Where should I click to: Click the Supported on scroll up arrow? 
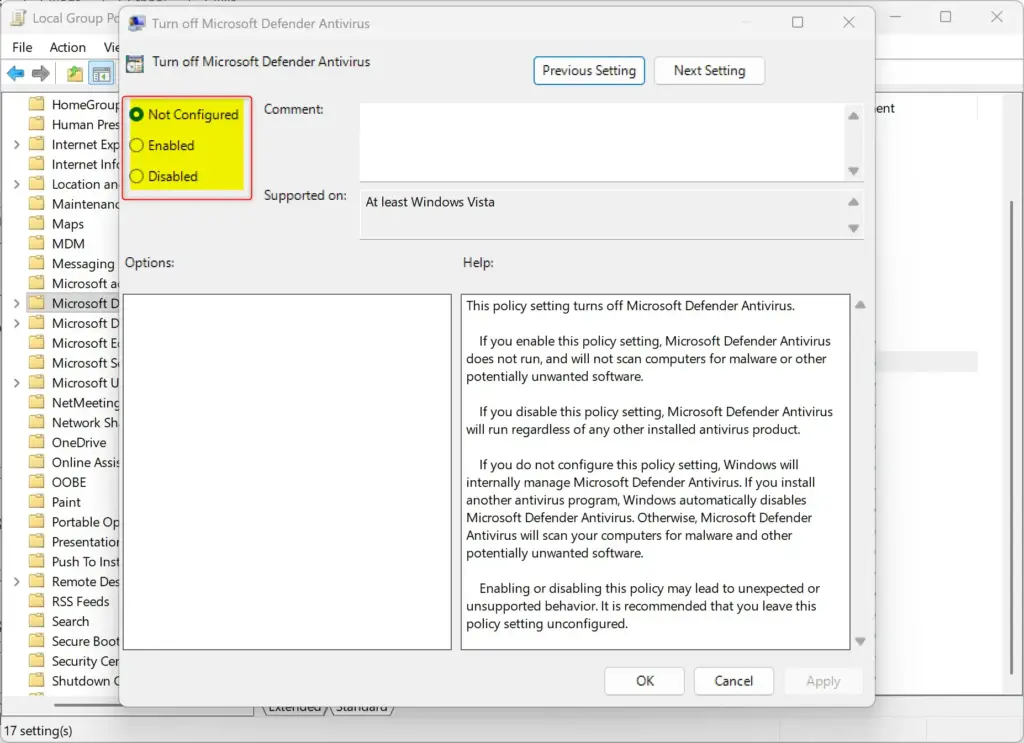854,202
